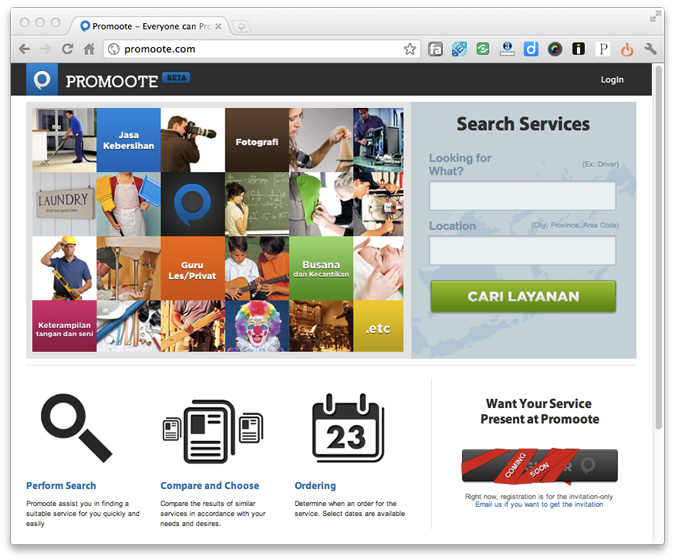Enter fullscreen with top-right arrows icon
Viewport: 675px width, 560px height.
coord(655,17)
